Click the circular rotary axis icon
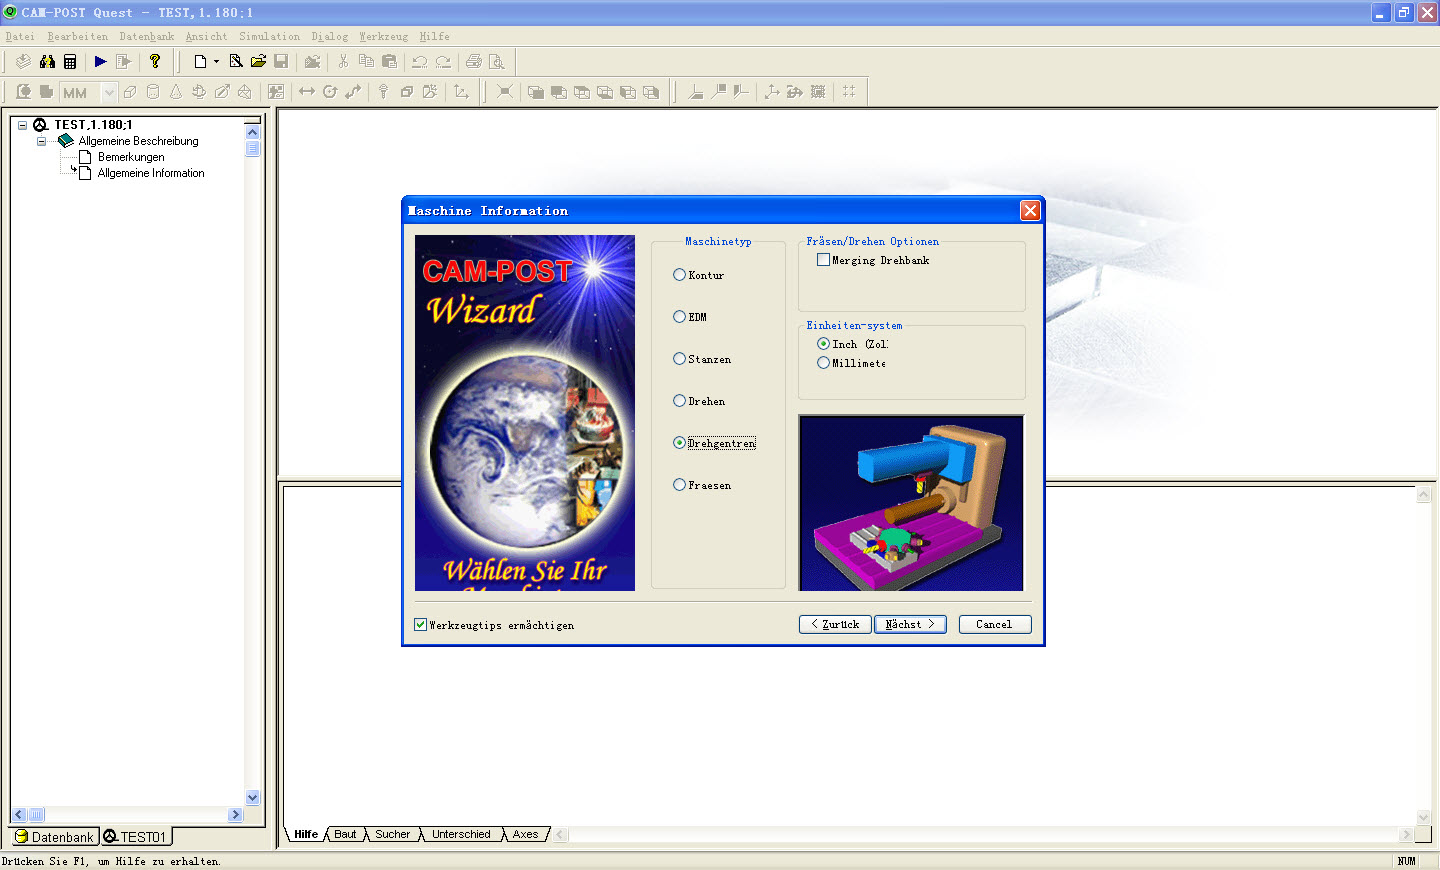This screenshot has width=1440, height=870. coord(329,92)
